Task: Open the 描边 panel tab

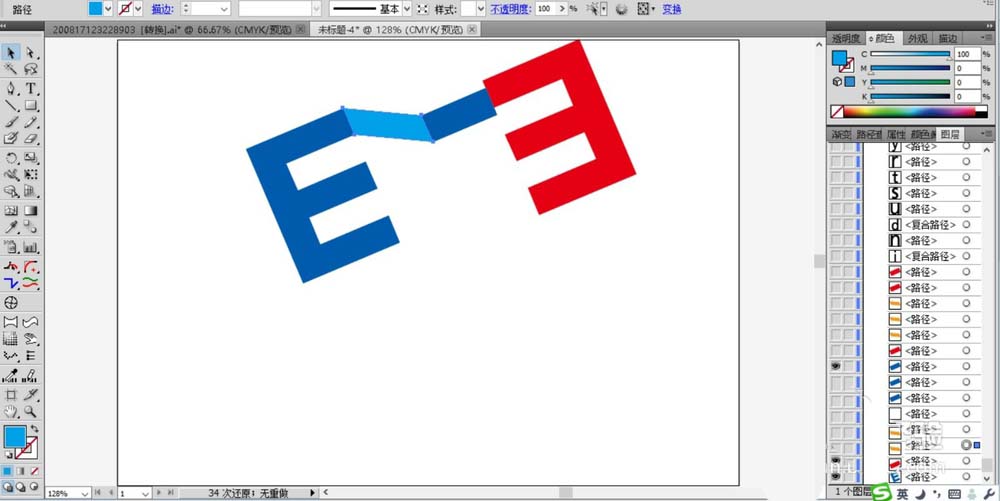Action: 948,39
